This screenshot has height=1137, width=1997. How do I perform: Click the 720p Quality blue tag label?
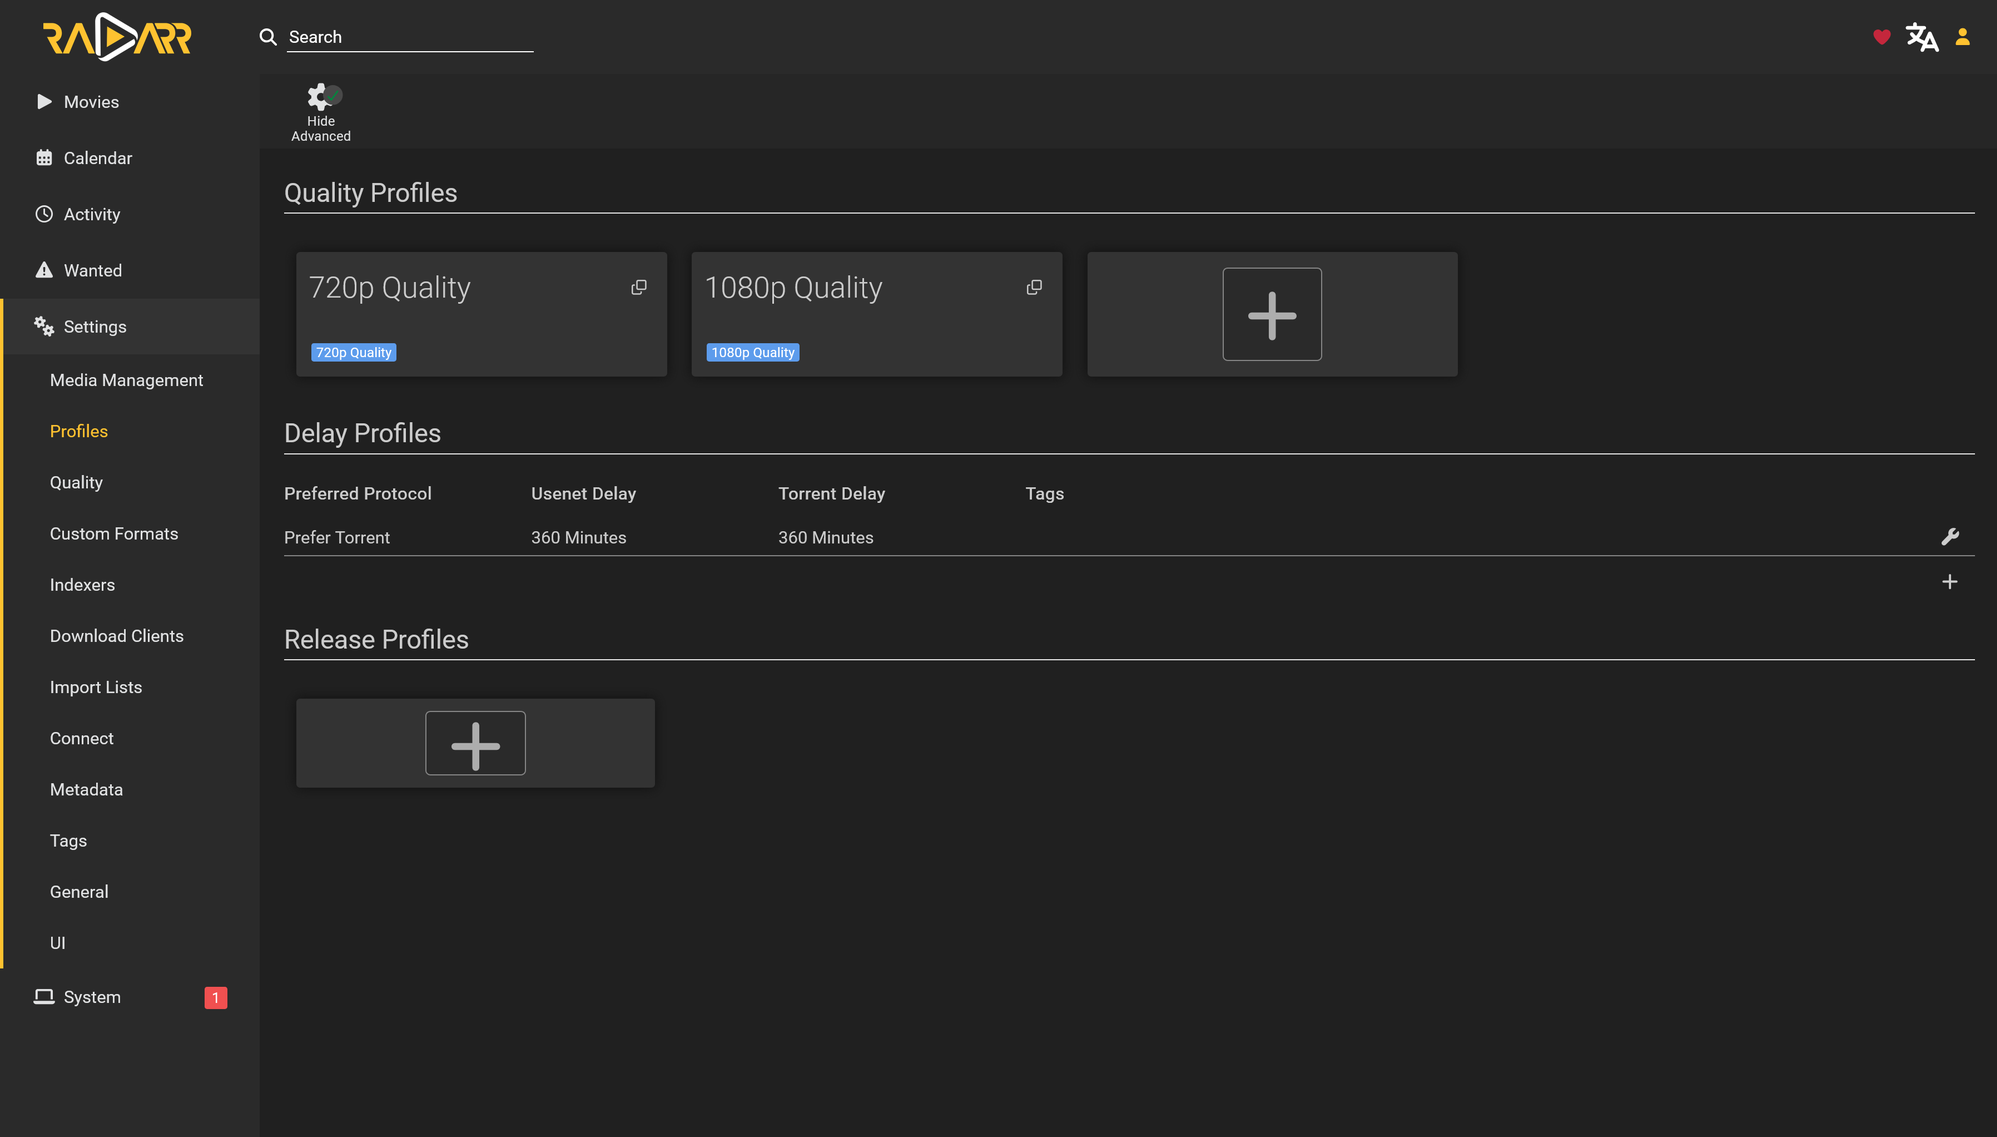tap(353, 352)
